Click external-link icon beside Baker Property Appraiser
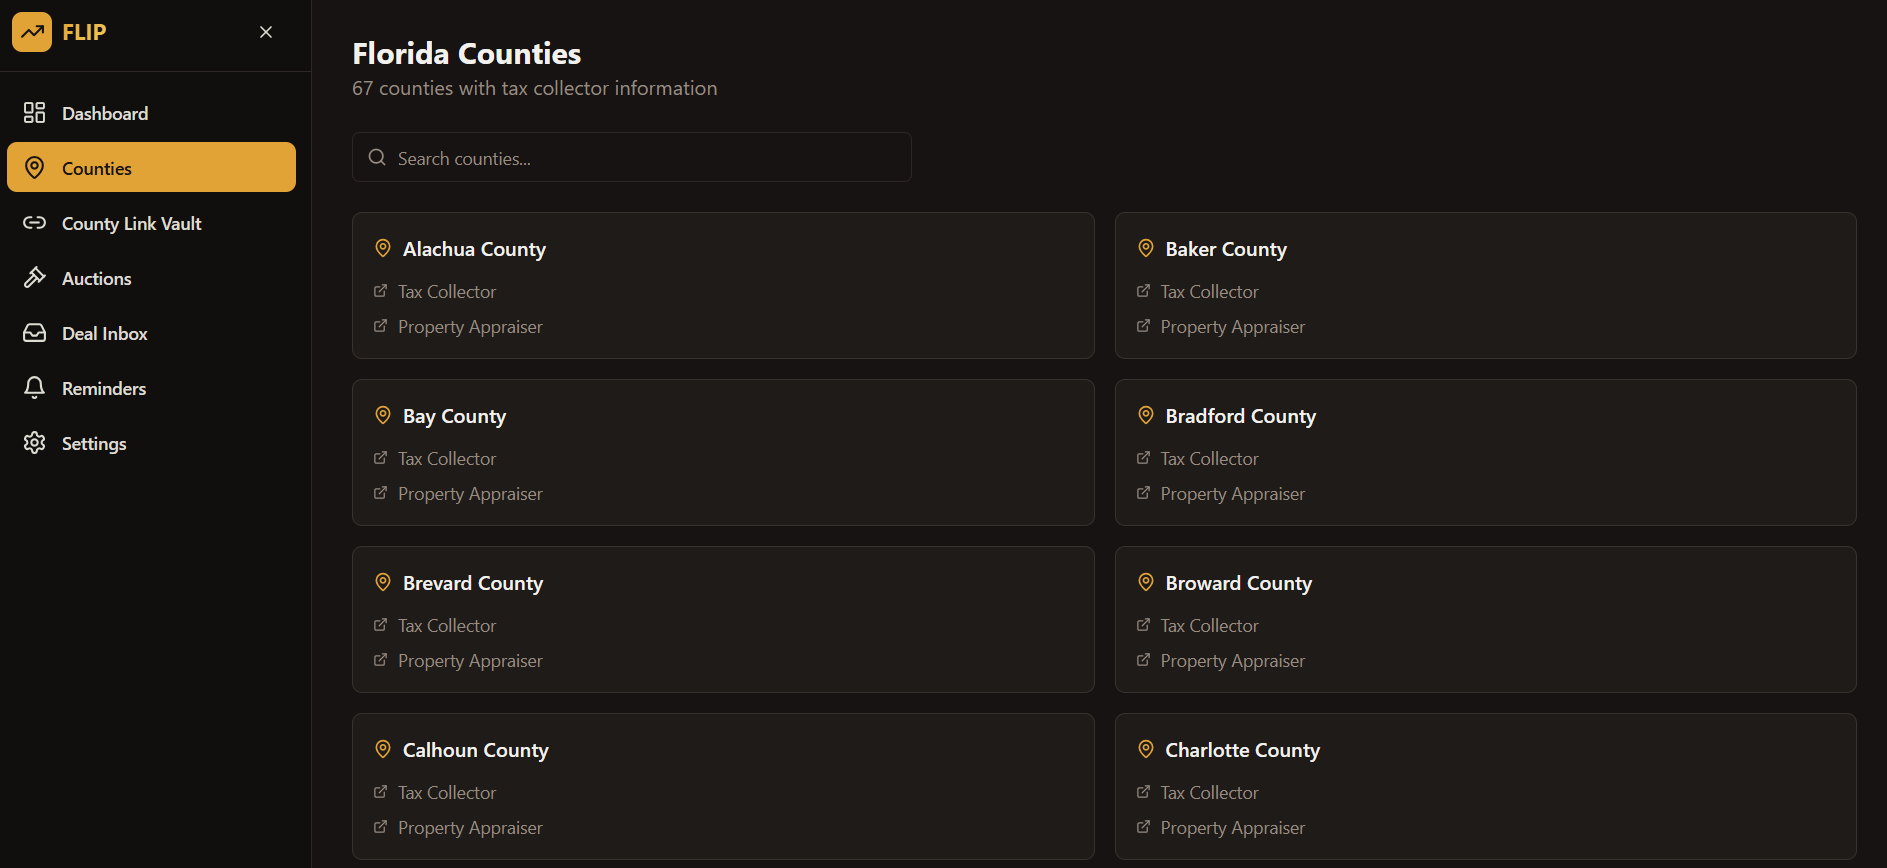 pyautogui.click(x=1143, y=326)
